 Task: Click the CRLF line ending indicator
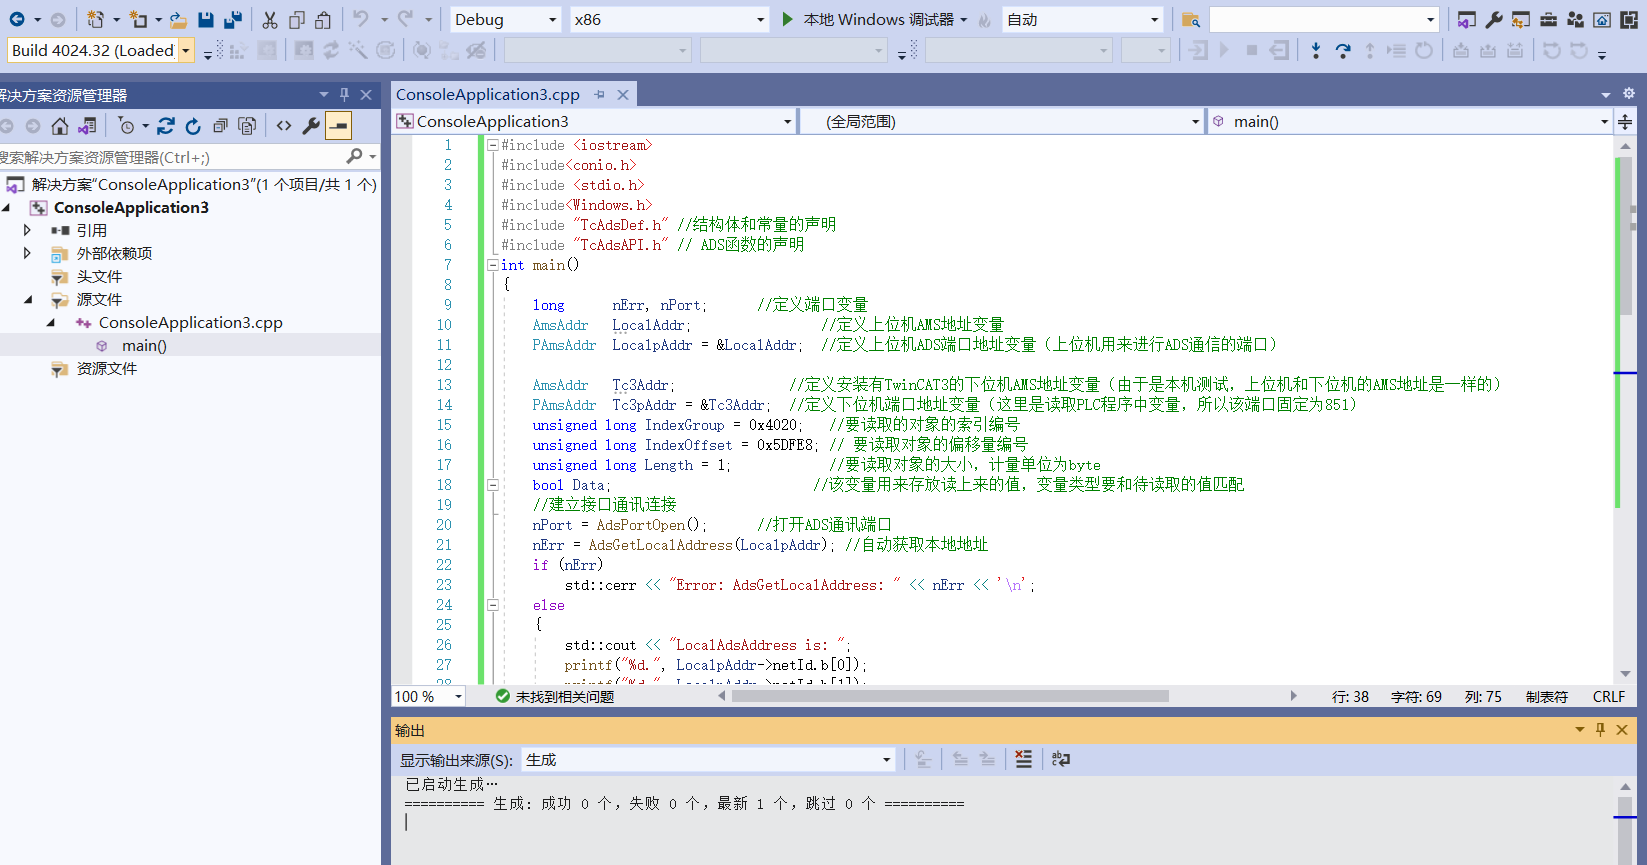pos(1608,697)
